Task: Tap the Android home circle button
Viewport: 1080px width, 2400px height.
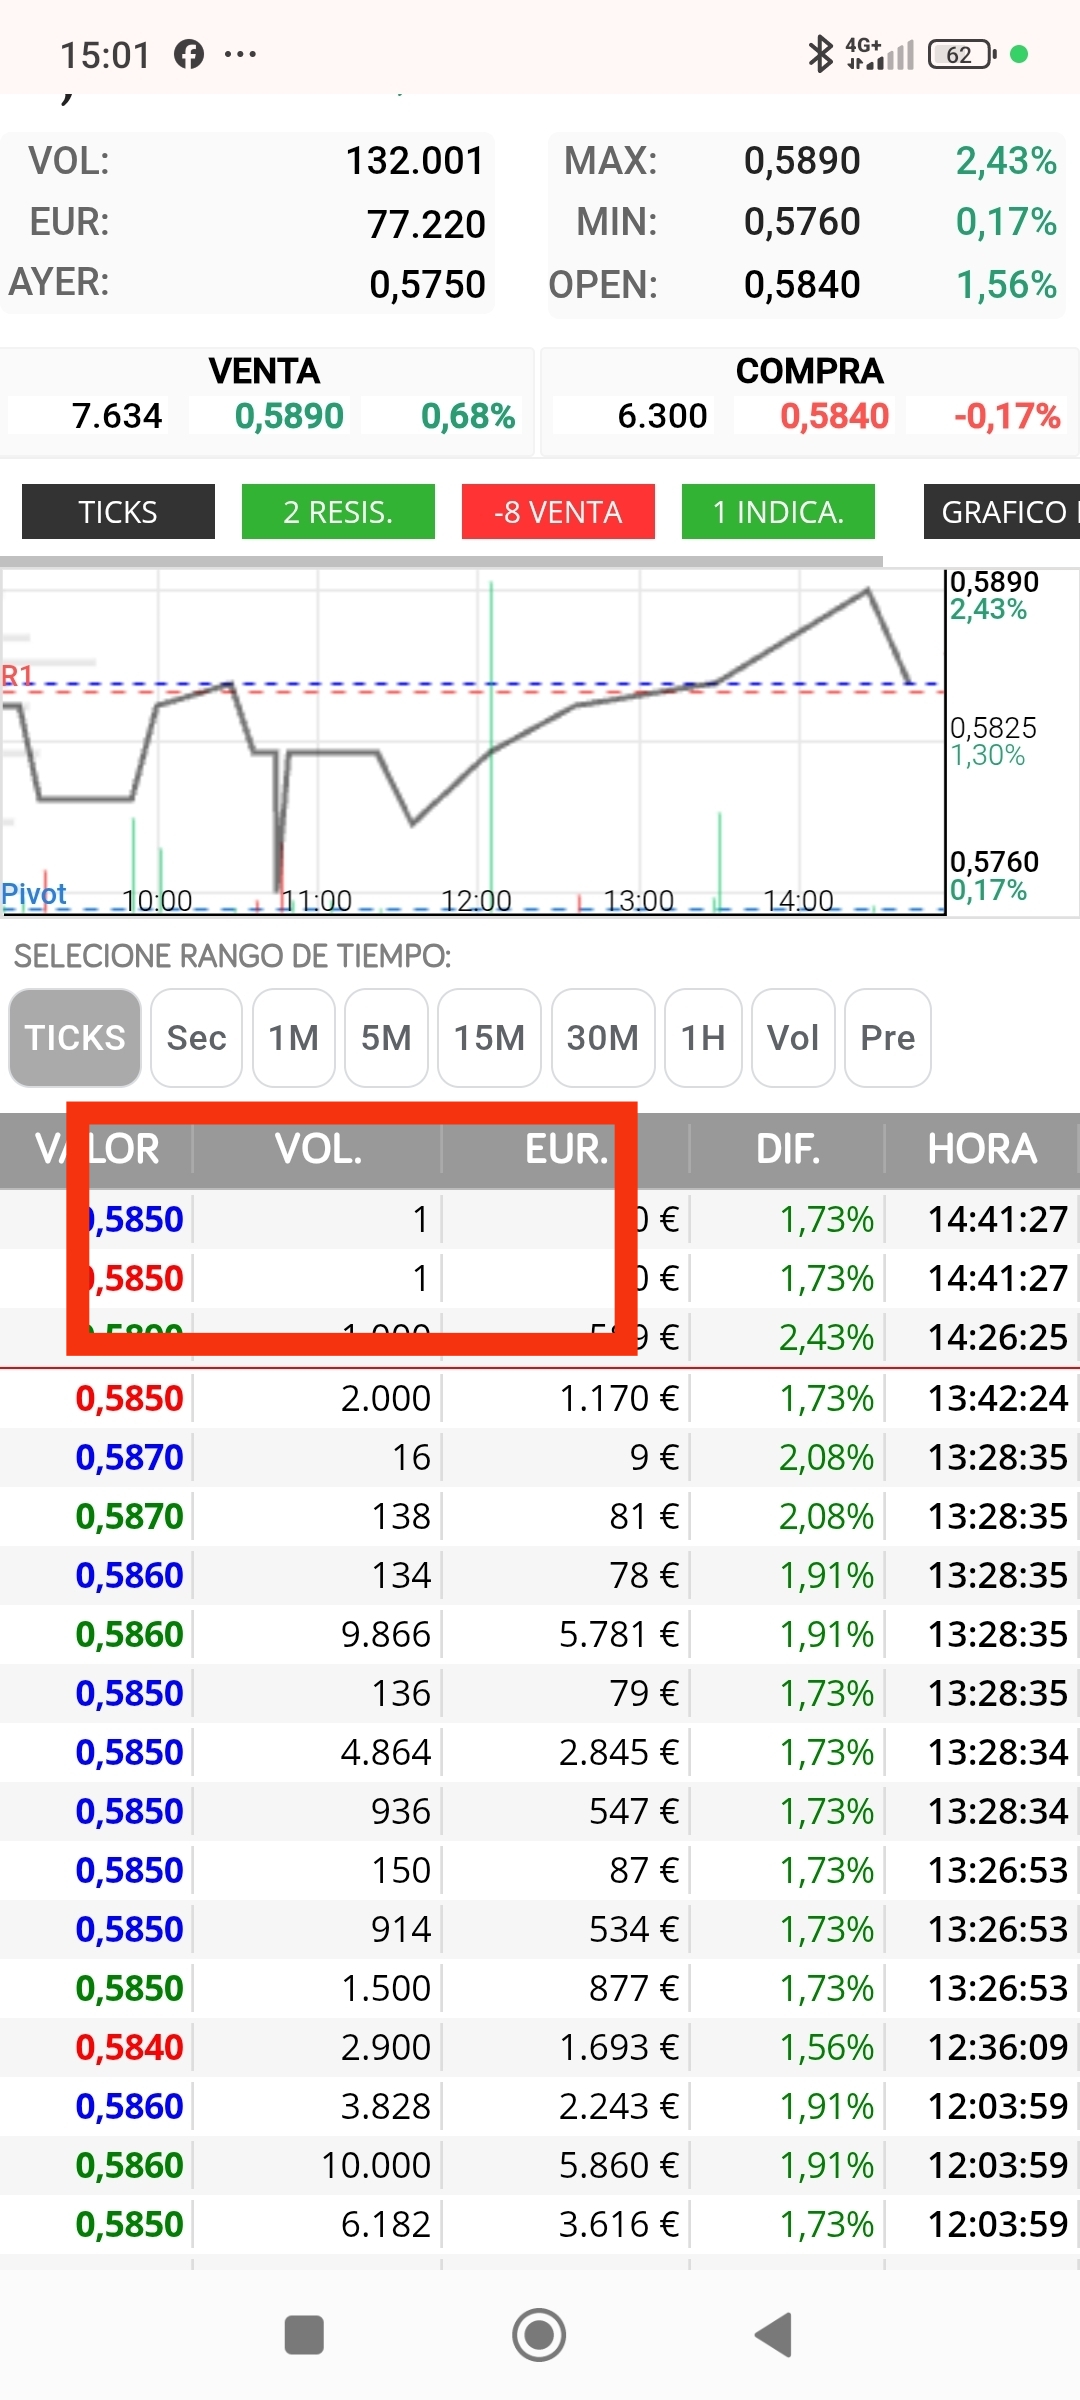Action: coord(539,2335)
